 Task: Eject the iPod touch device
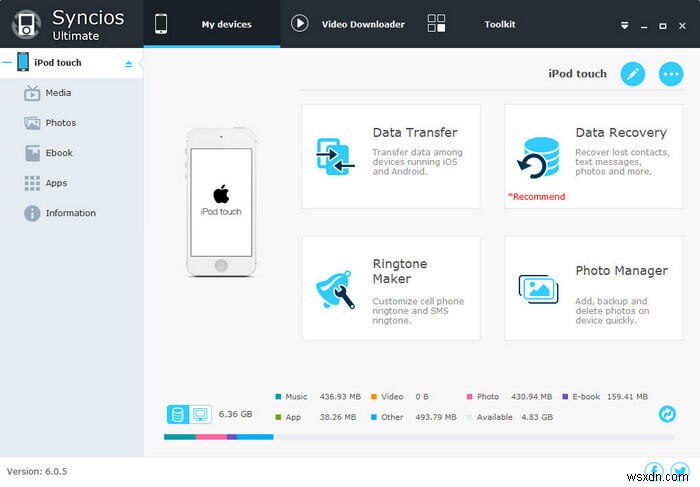point(129,64)
